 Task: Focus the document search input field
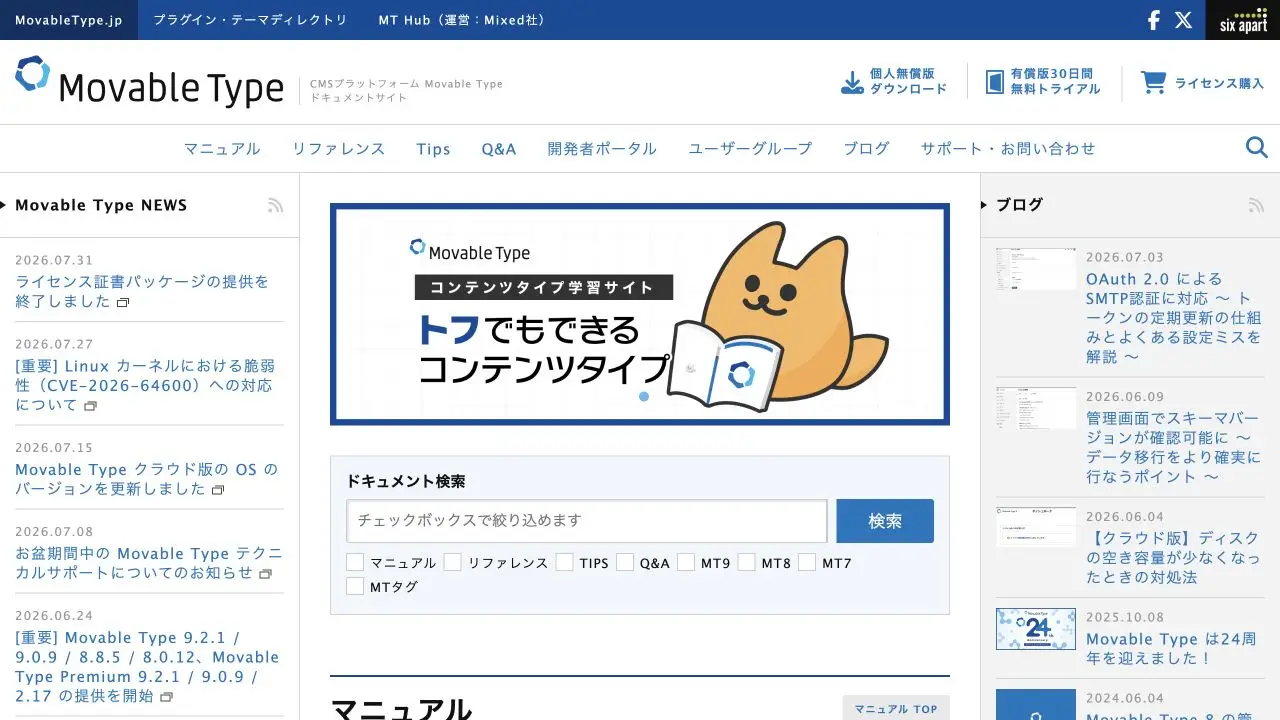587,521
